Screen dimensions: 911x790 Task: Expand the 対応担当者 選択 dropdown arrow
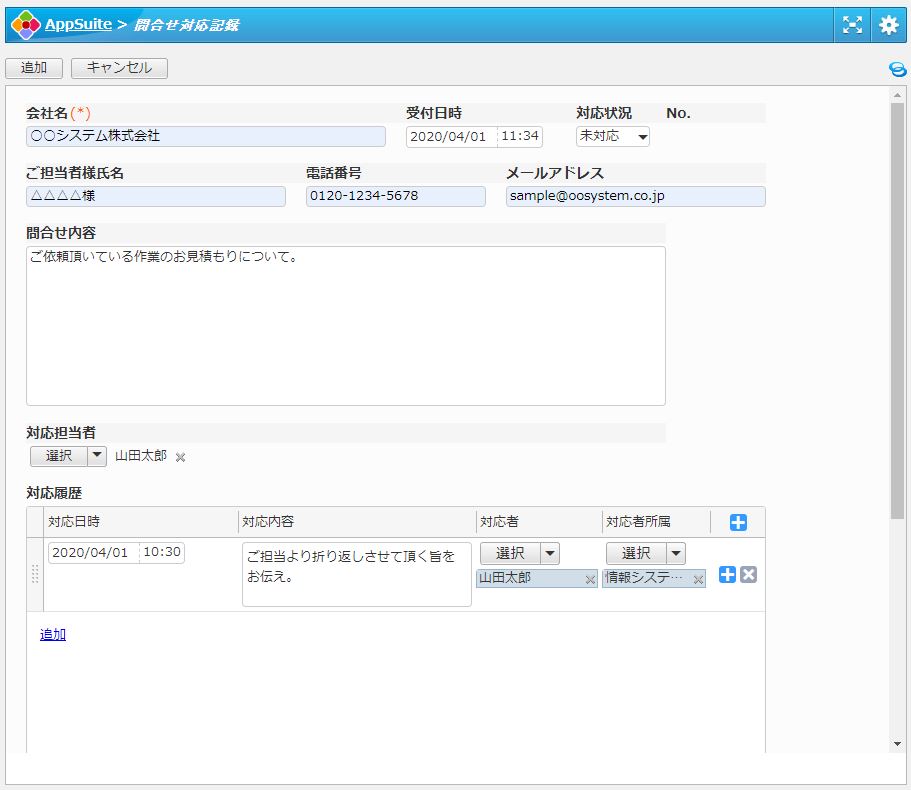tap(96, 456)
